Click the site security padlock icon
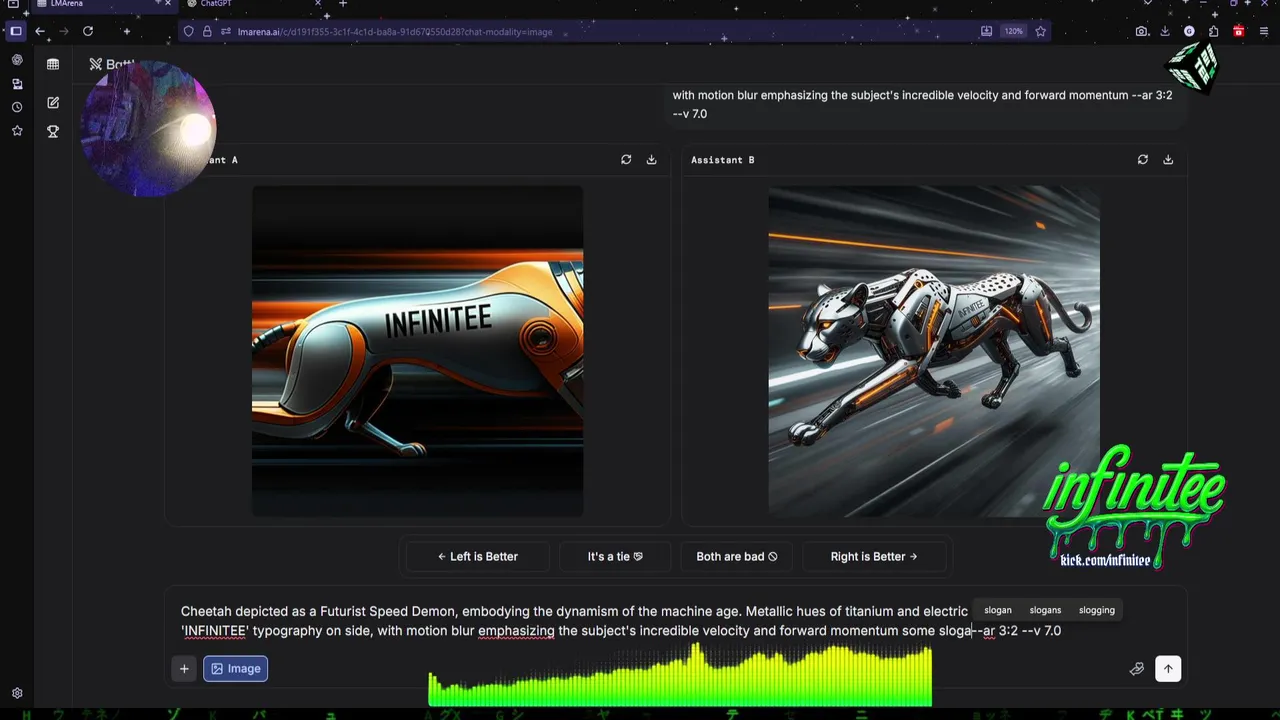Image resolution: width=1280 pixels, height=720 pixels. pyautogui.click(x=207, y=31)
